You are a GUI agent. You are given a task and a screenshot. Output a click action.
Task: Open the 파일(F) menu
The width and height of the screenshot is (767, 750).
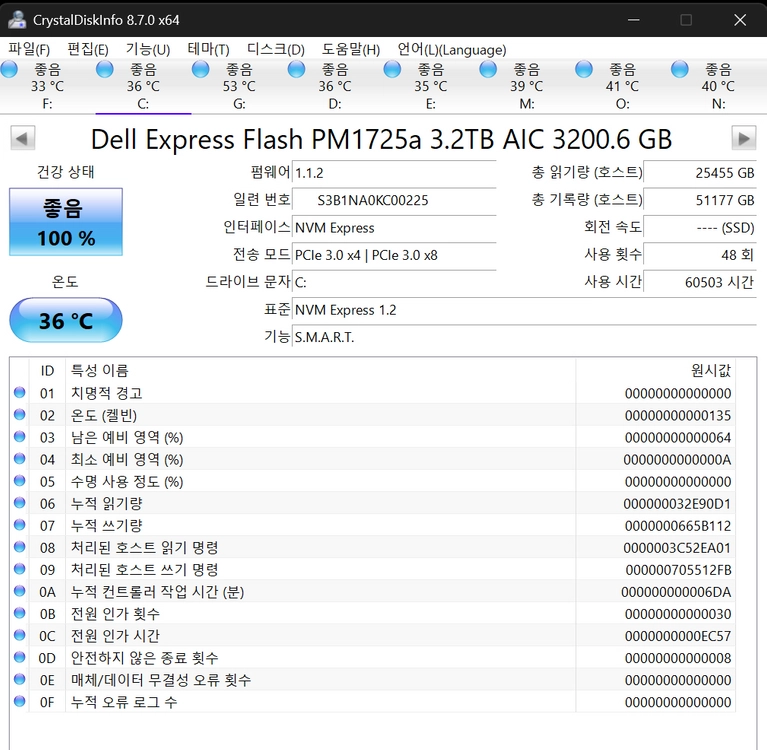click(x=29, y=49)
